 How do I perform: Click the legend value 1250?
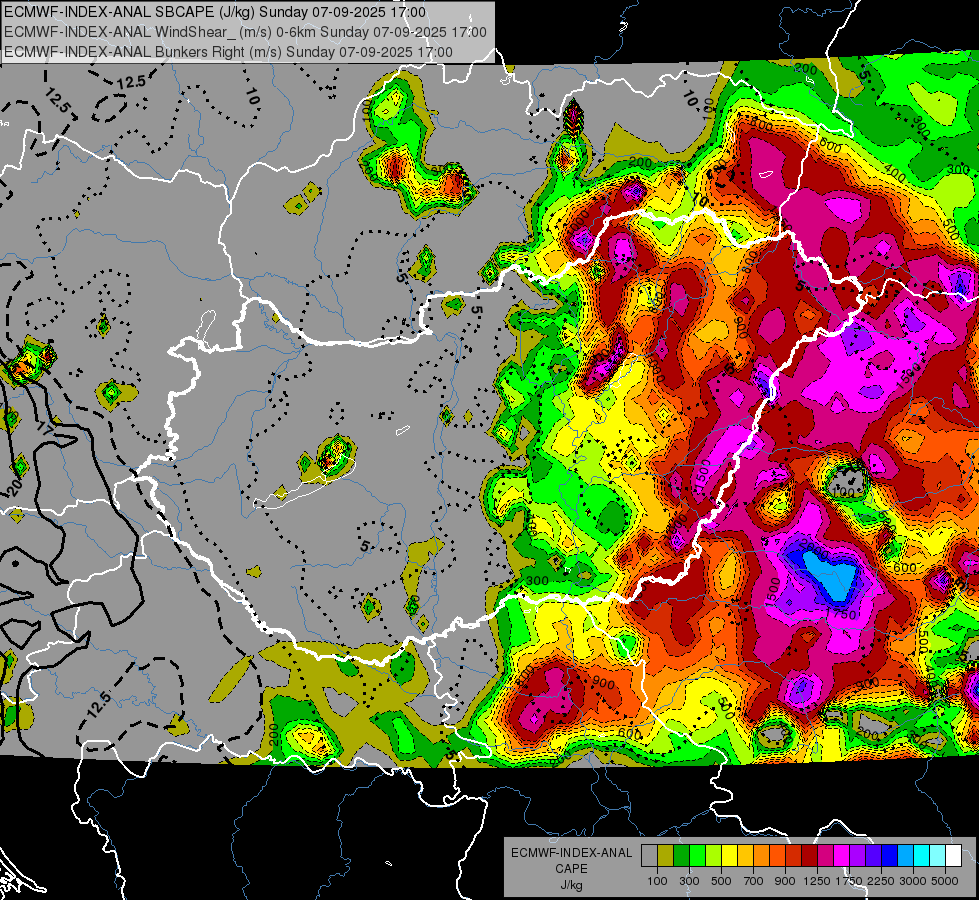coord(817,881)
